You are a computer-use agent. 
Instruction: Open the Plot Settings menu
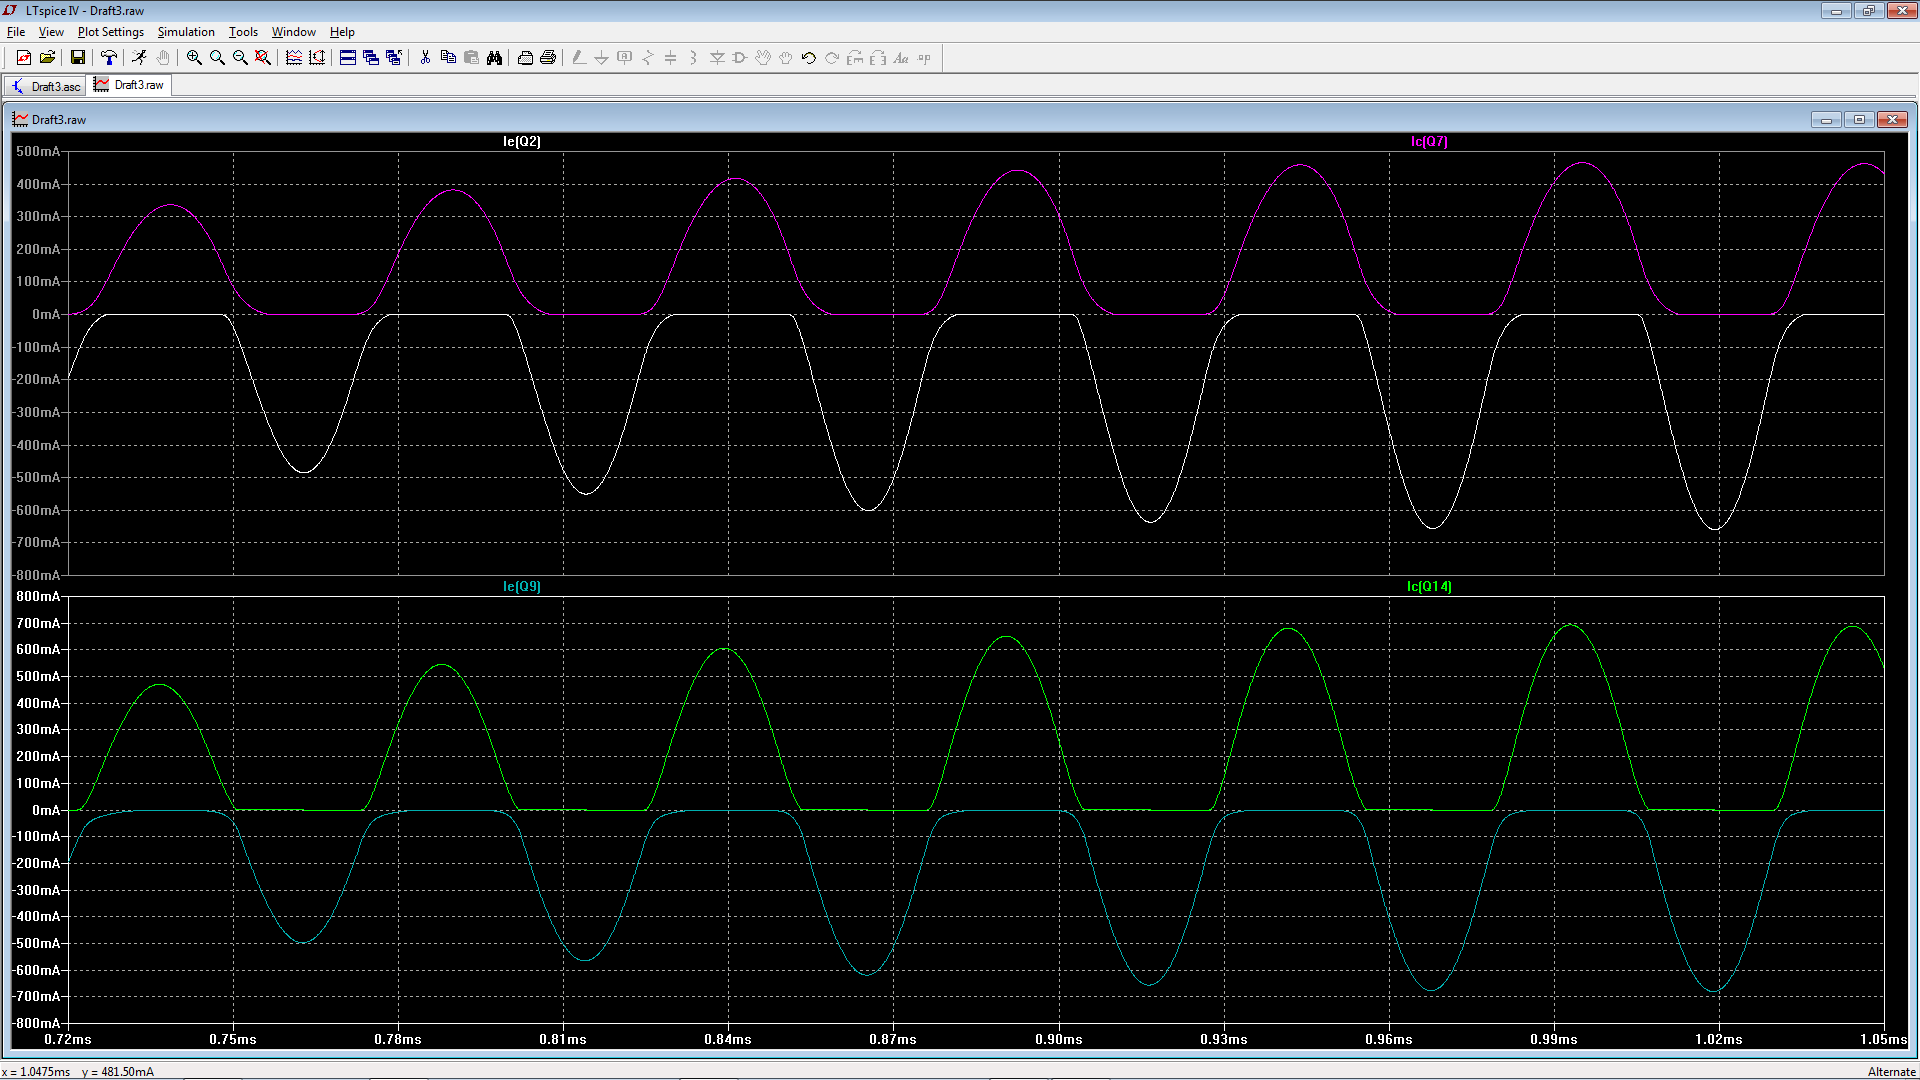coord(110,32)
